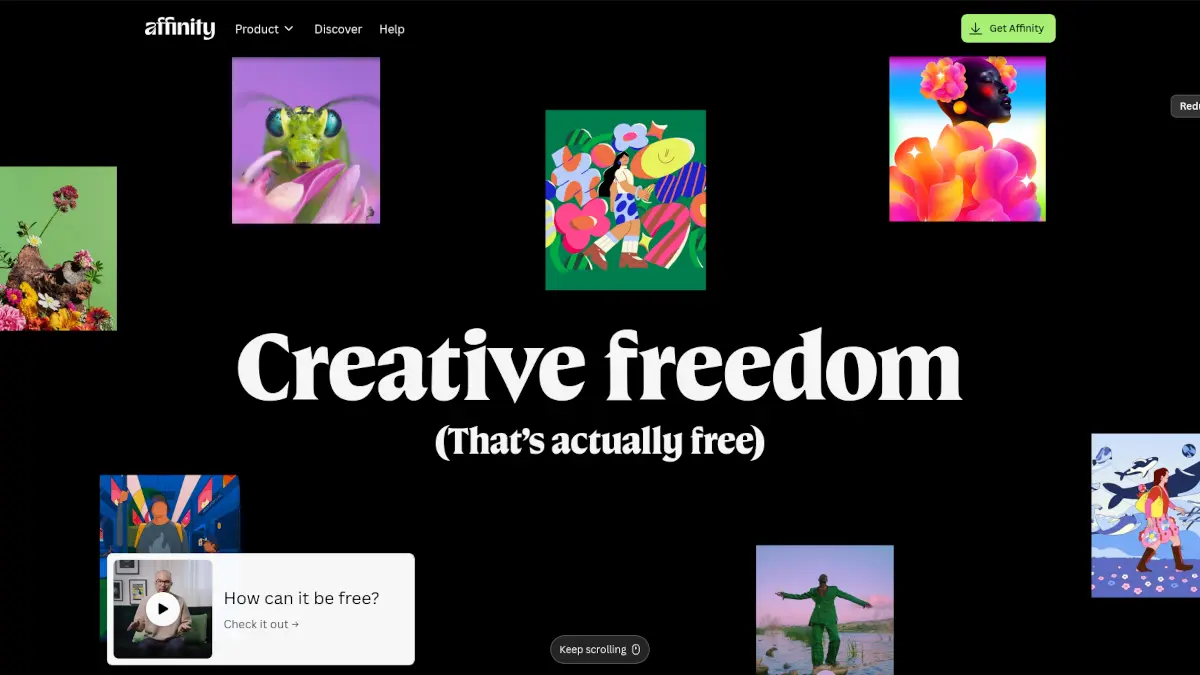
Task: Open the man in green suit photo
Action: click(825, 610)
